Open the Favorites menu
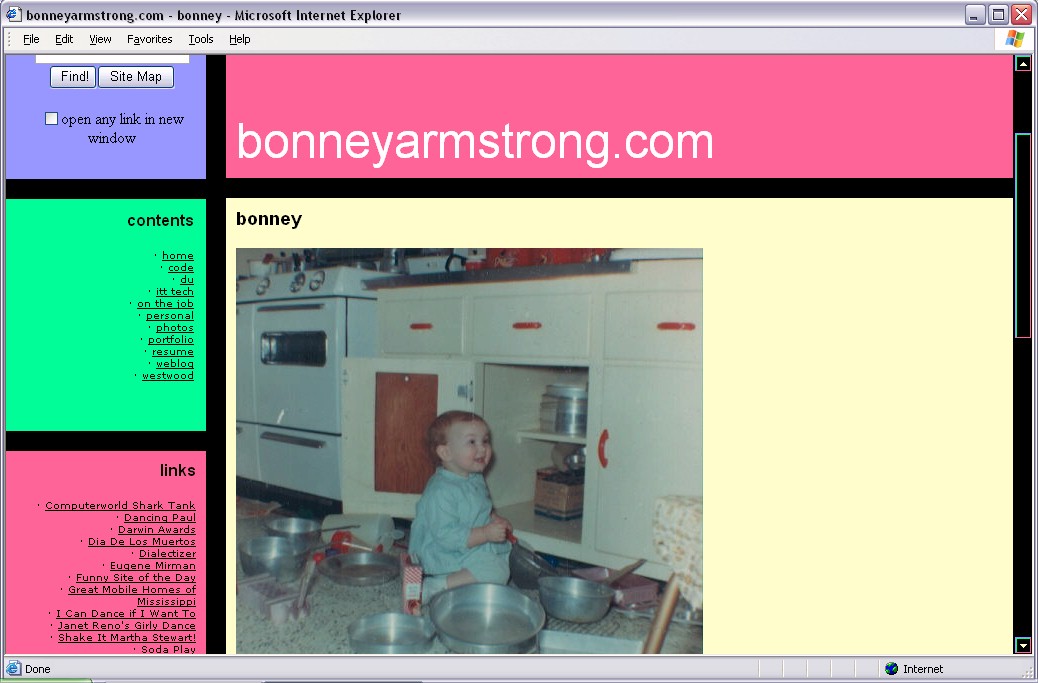The image size is (1038, 683). click(x=149, y=39)
